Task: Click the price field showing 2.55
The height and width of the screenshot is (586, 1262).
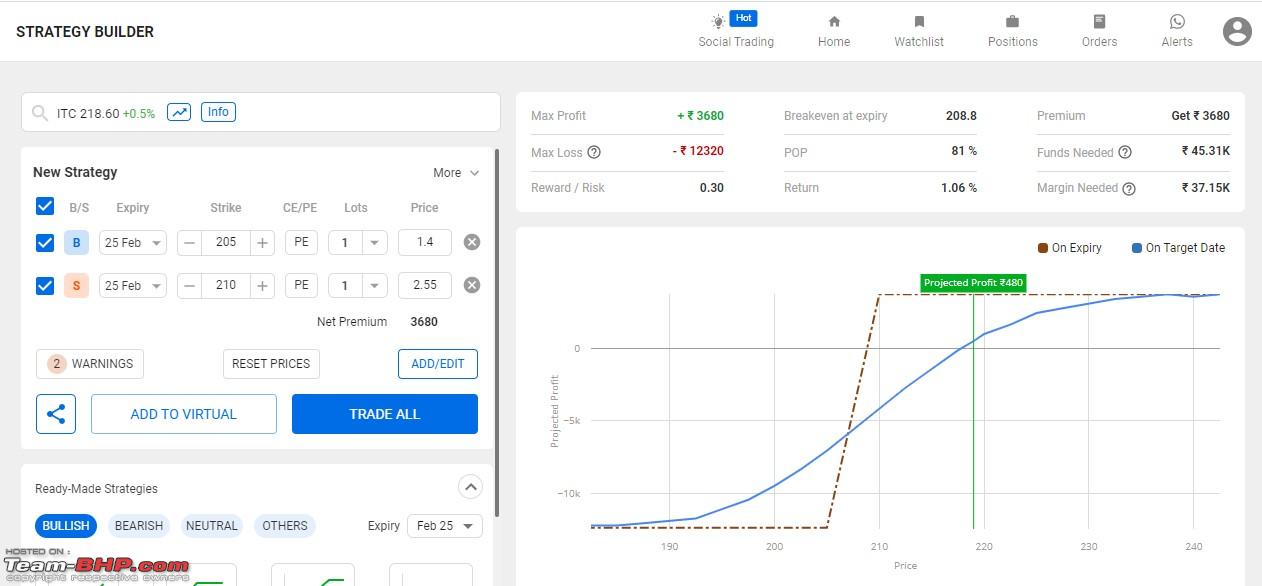Action: click(425, 285)
